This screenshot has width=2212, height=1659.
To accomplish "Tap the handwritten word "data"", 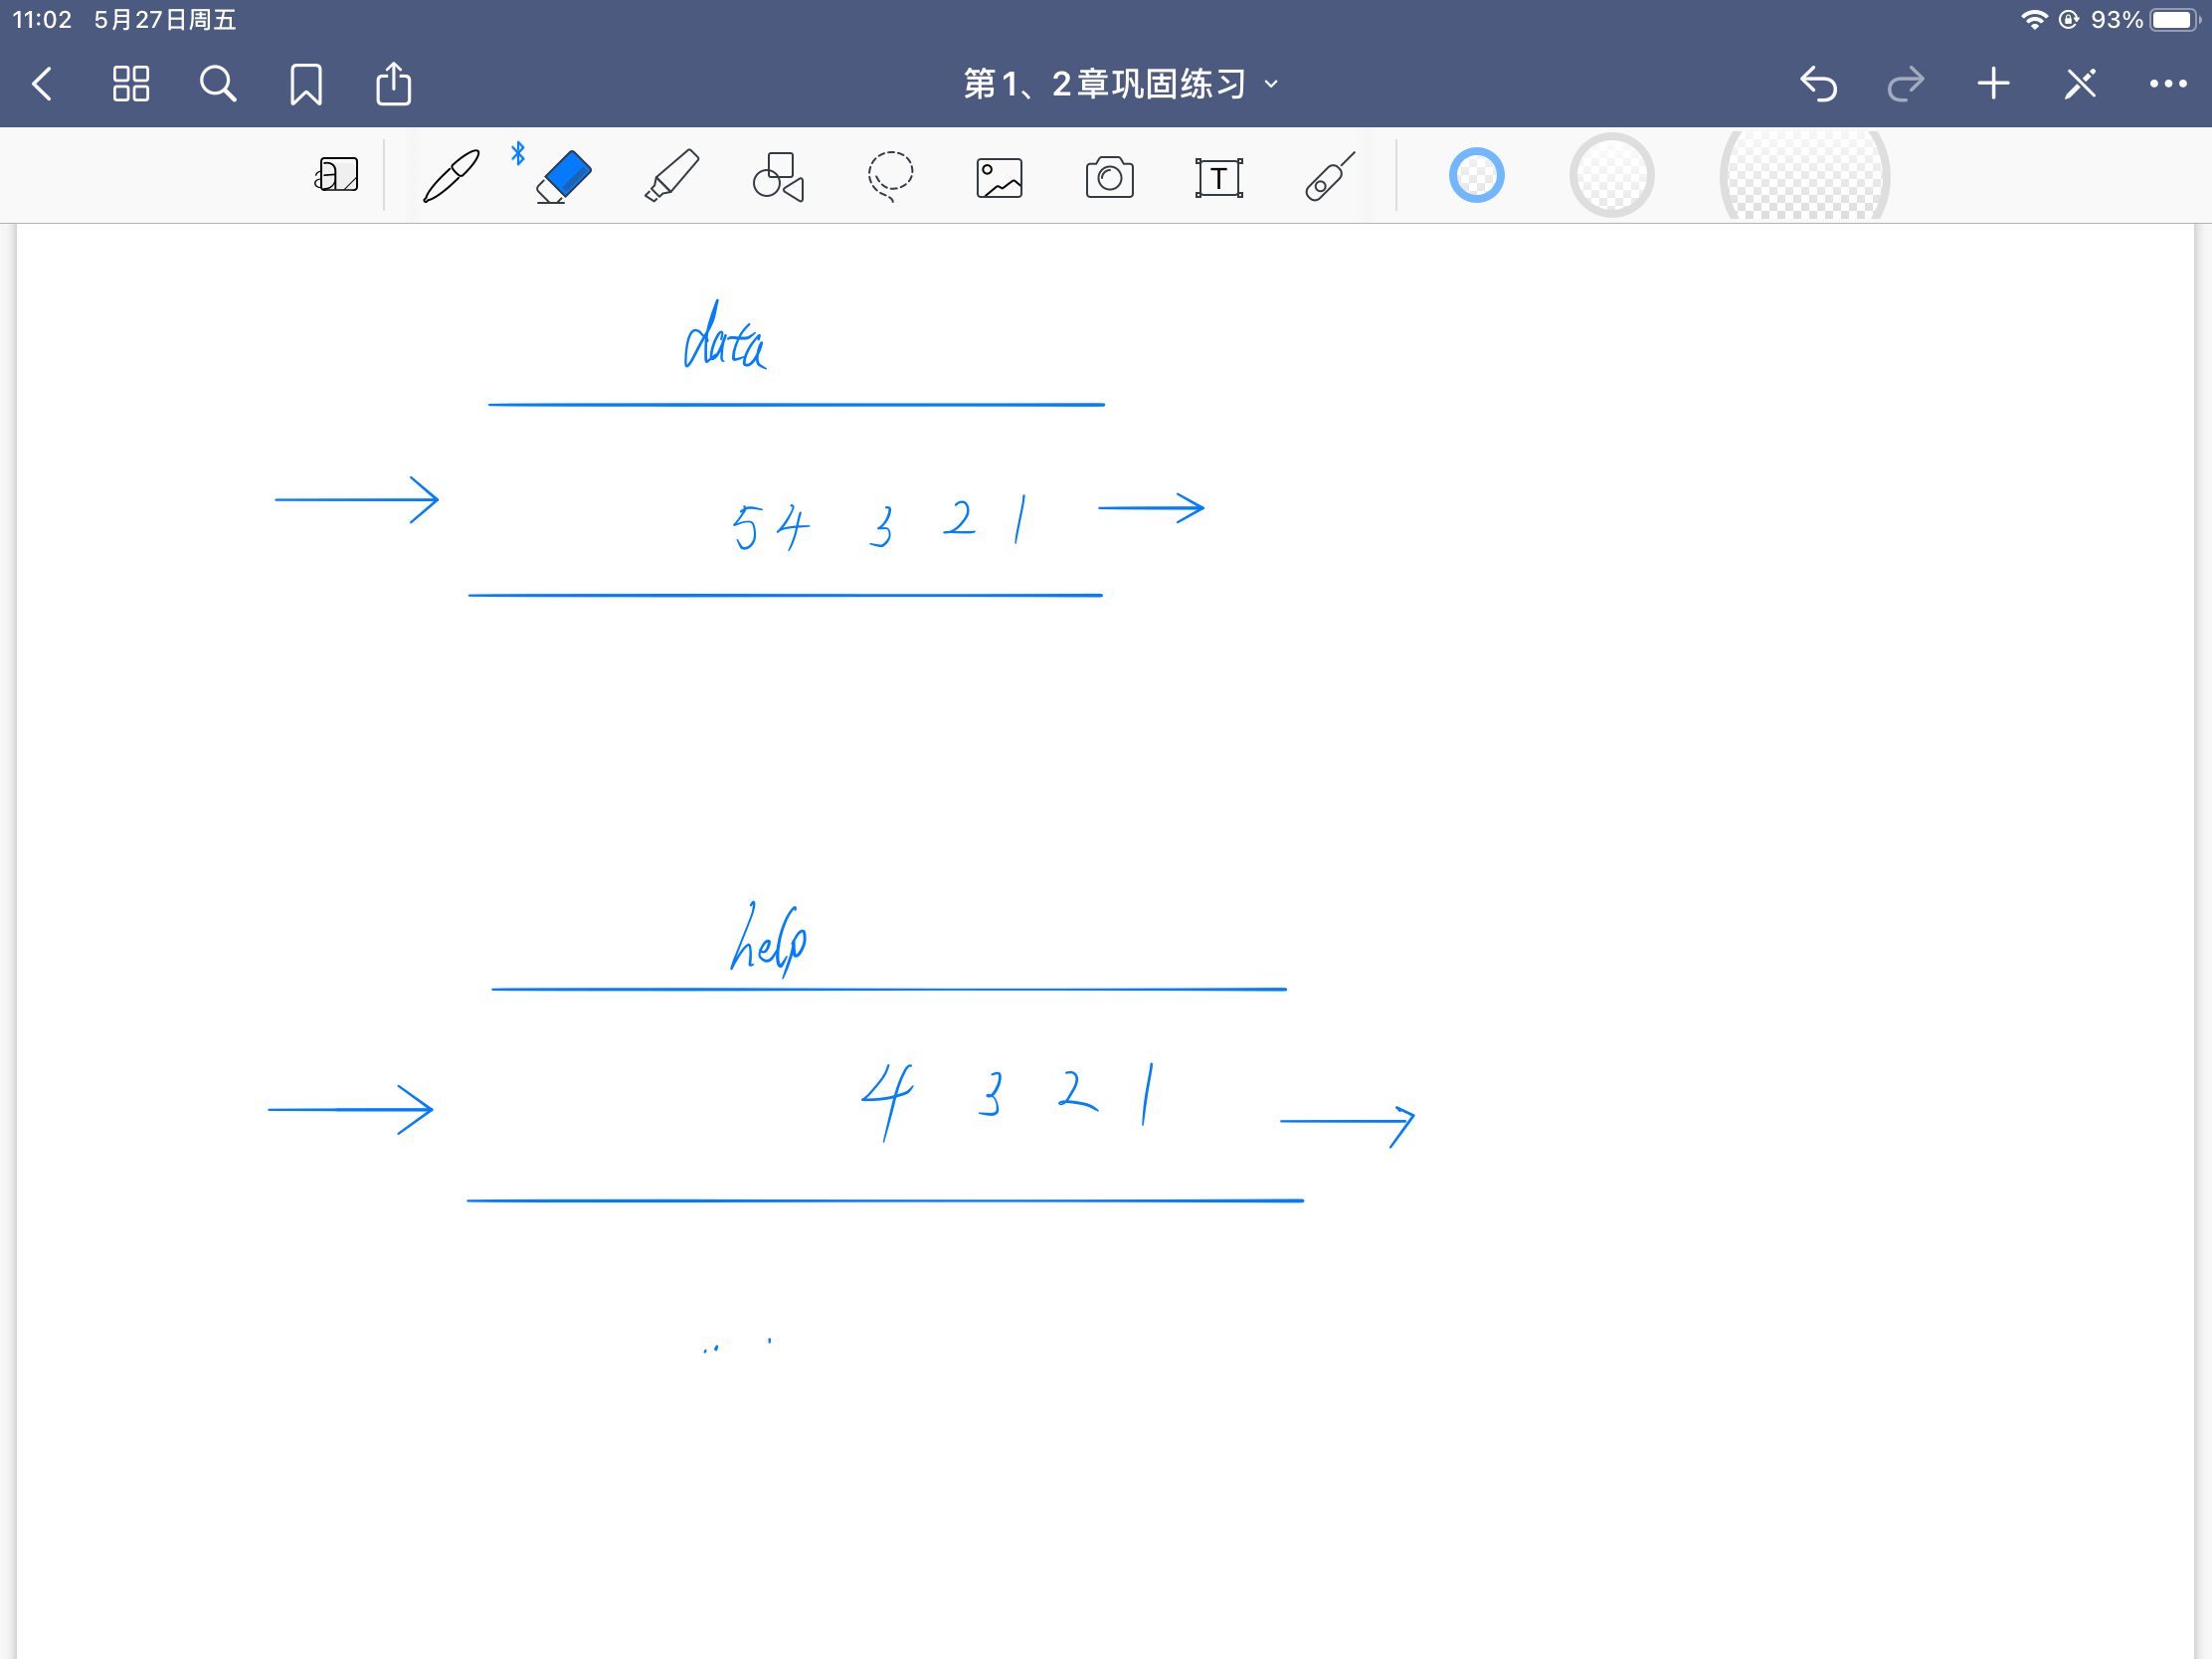I will point(725,336).
